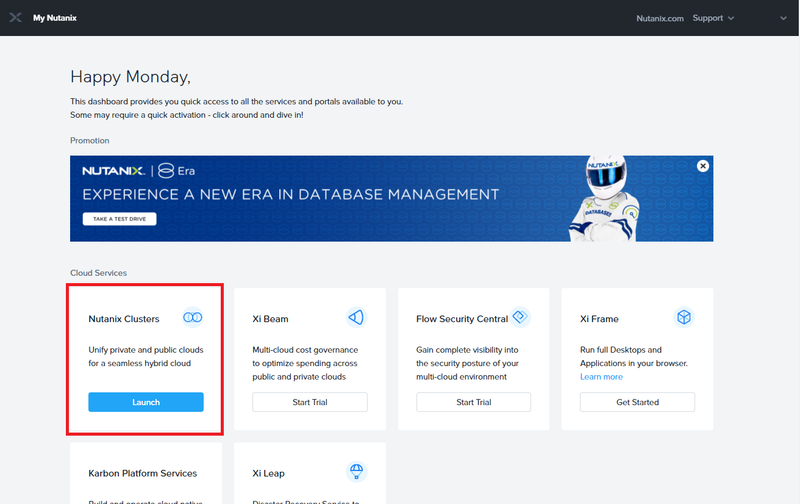Click the Xi Beam megaphone icon
The image size is (800, 504).
(x=356, y=318)
